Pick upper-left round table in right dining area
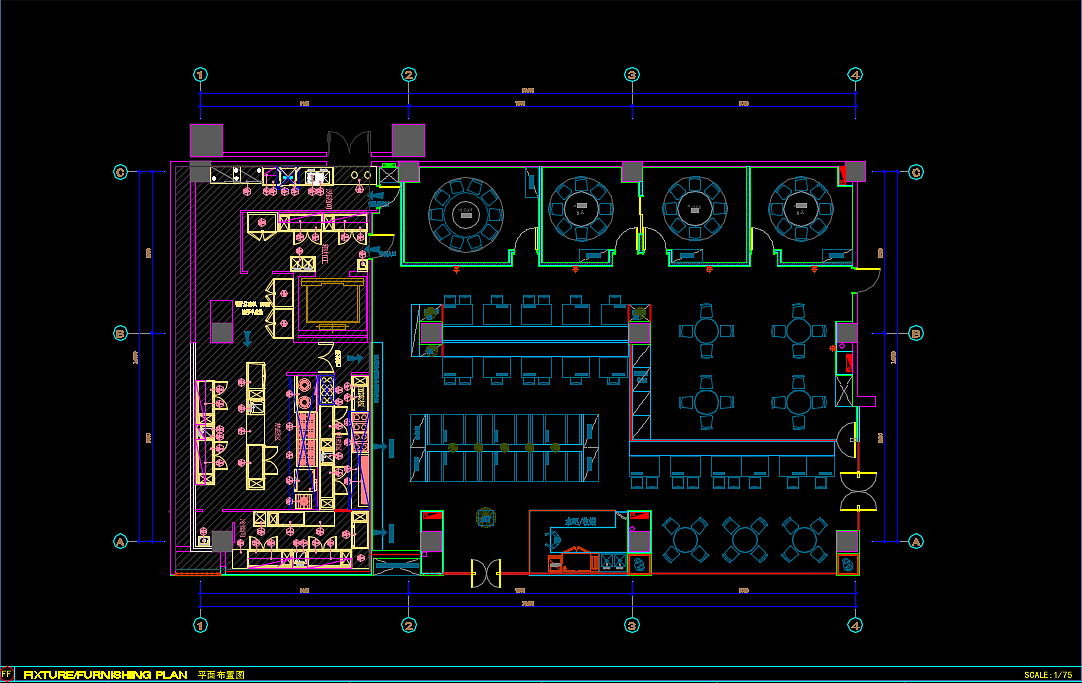 pyautogui.click(x=707, y=330)
